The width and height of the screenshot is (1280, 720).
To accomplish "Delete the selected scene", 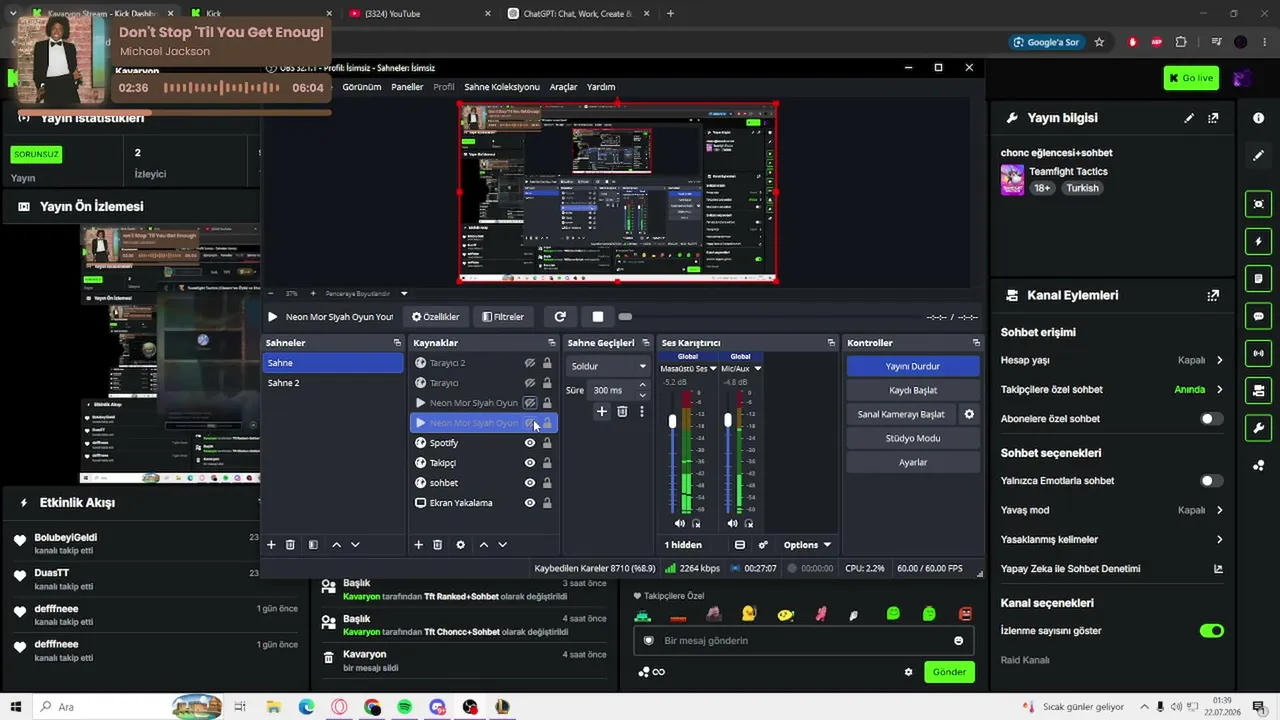I will point(290,545).
